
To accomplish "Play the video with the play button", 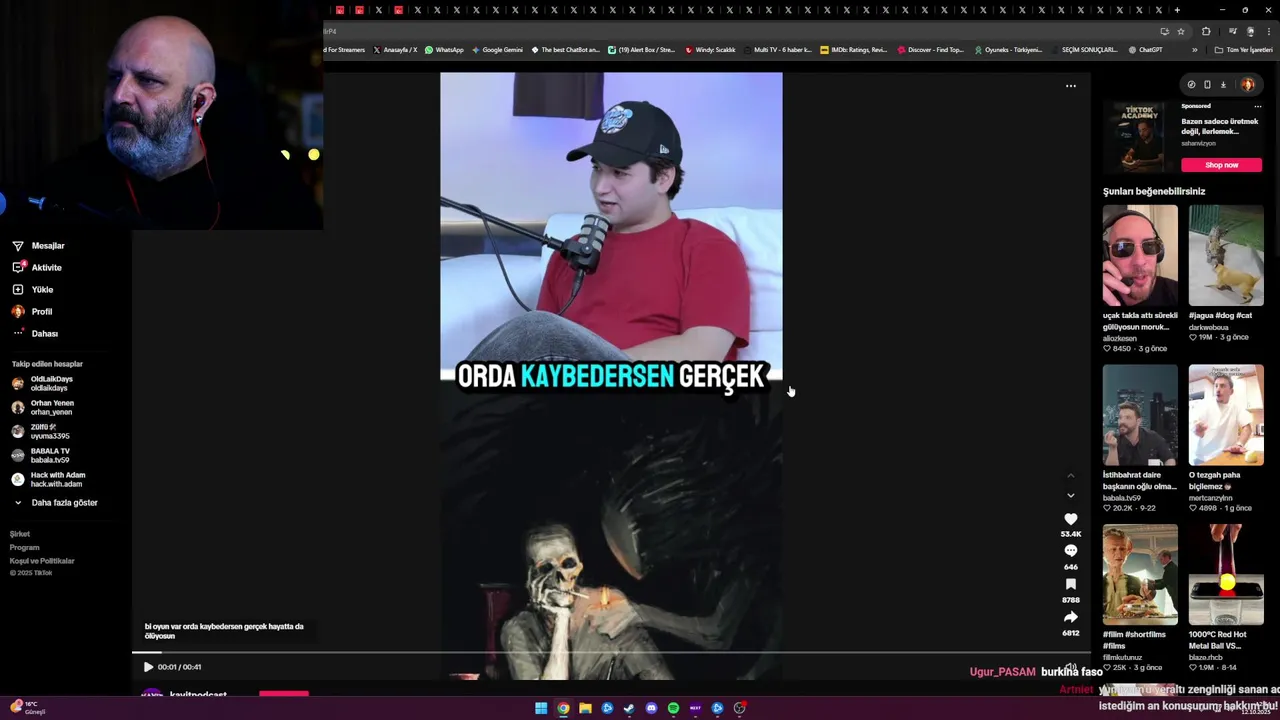I will [x=148, y=667].
